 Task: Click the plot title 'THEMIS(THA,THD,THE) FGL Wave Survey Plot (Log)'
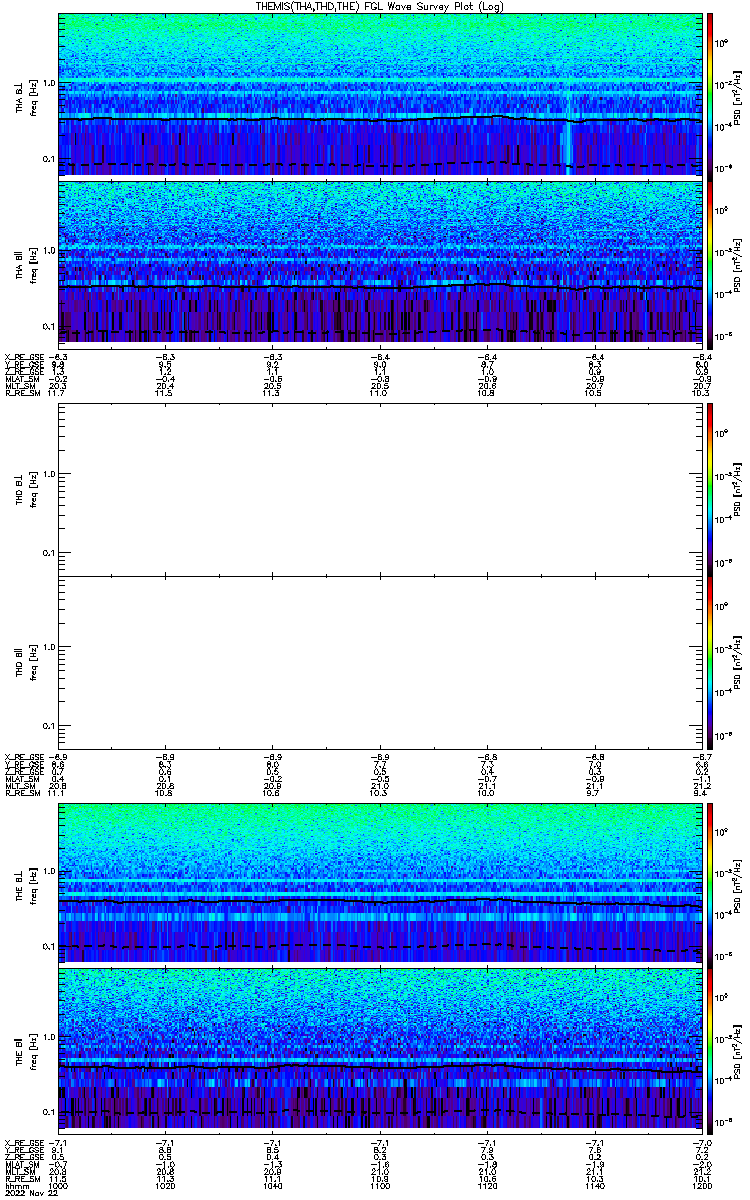point(381,6)
